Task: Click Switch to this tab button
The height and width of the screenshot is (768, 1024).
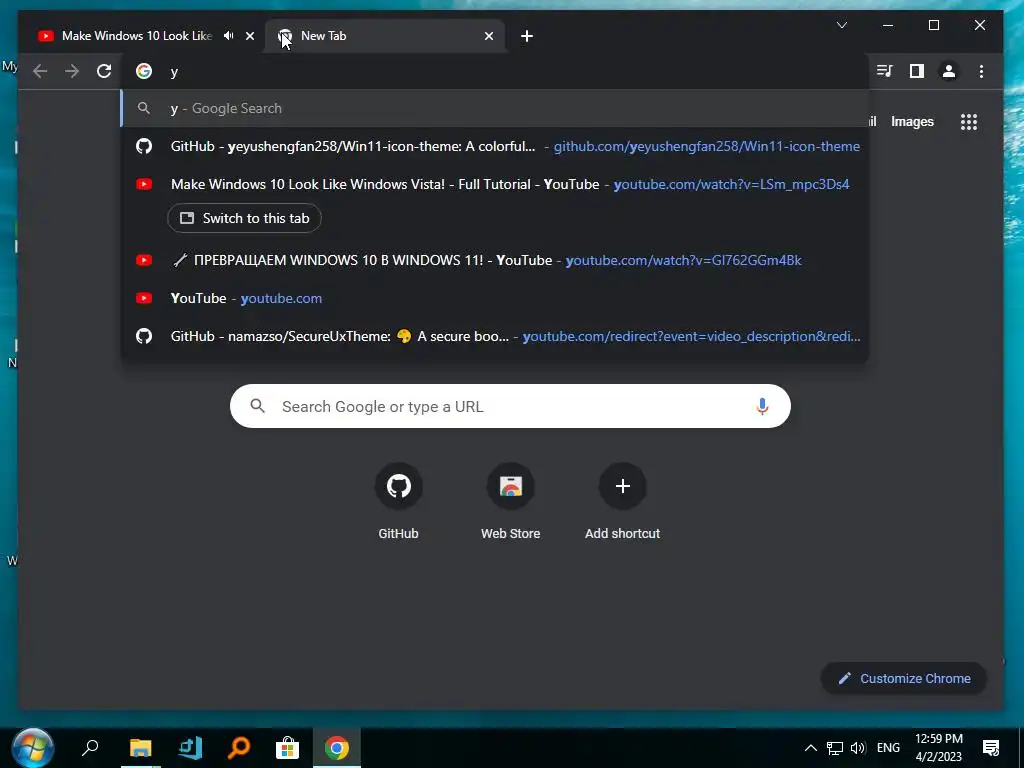Action: click(x=244, y=218)
